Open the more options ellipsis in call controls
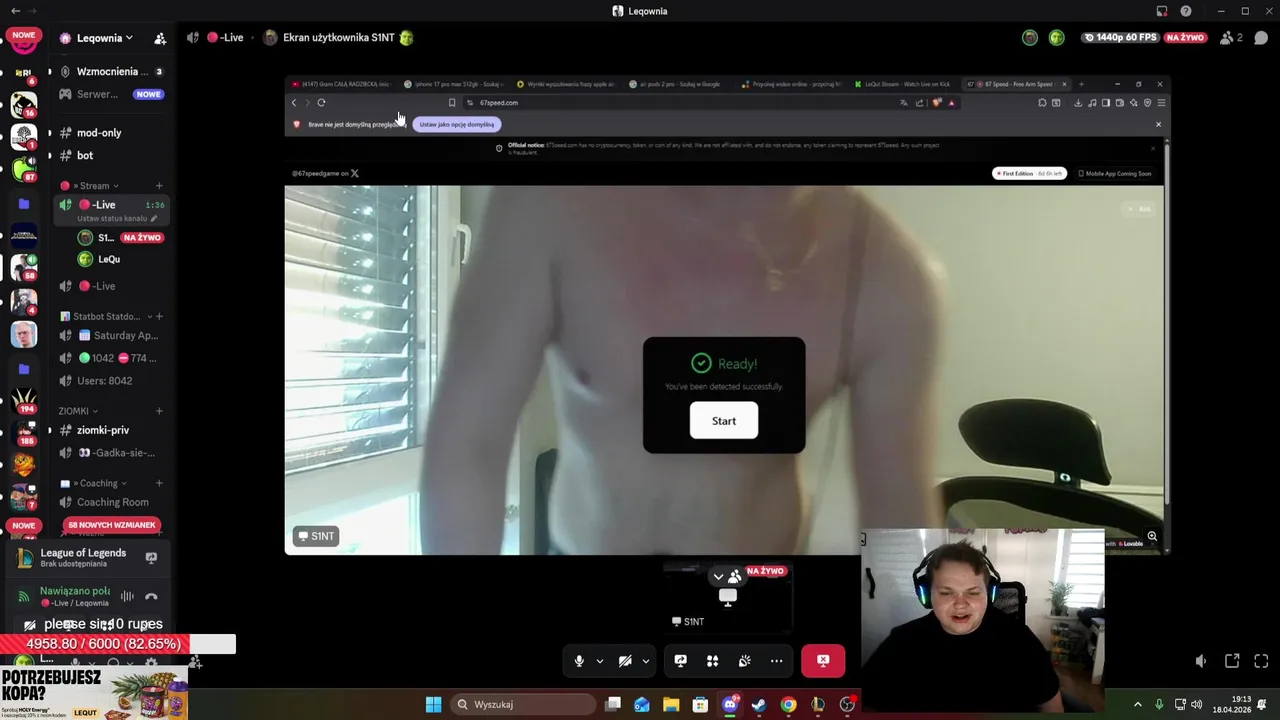 click(776, 661)
